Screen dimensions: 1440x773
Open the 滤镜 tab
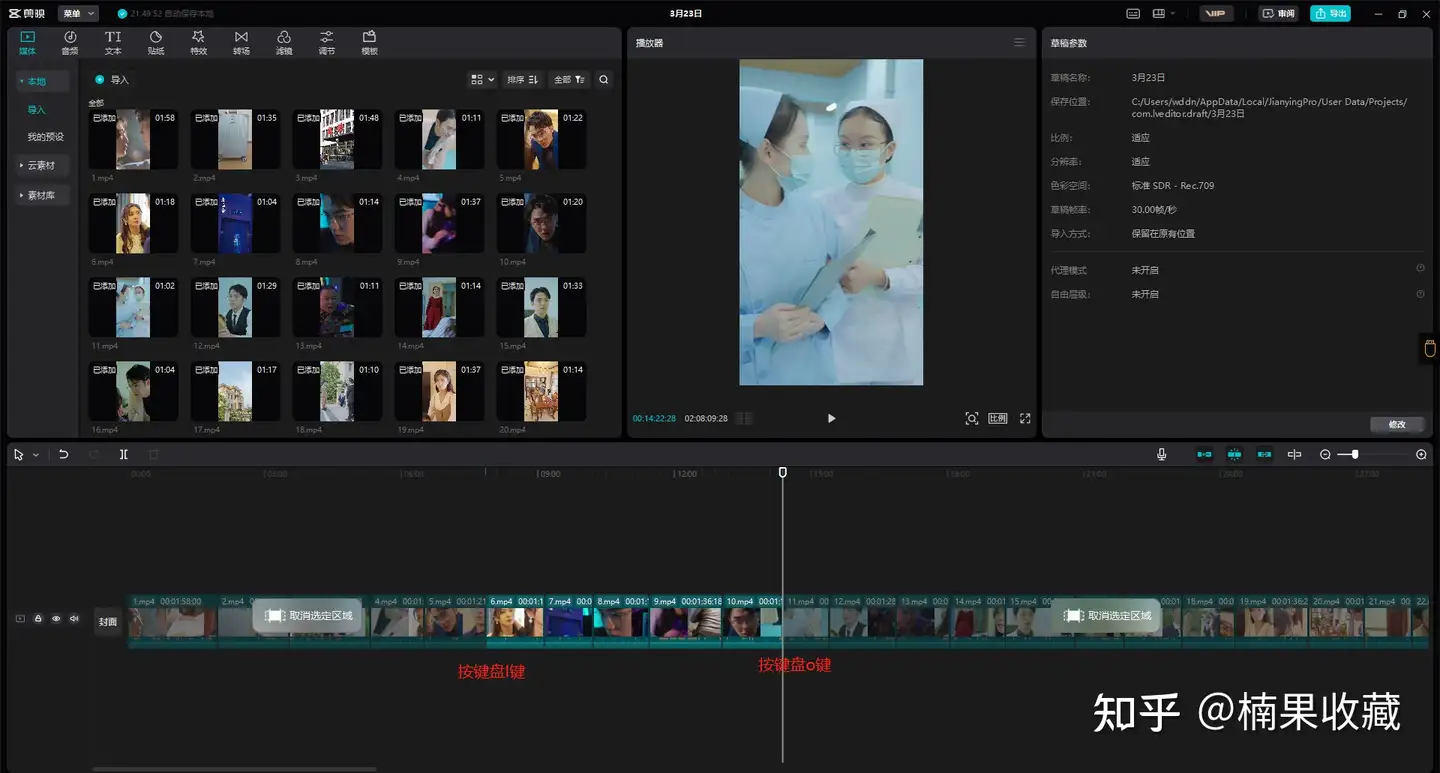click(x=284, y=43)
